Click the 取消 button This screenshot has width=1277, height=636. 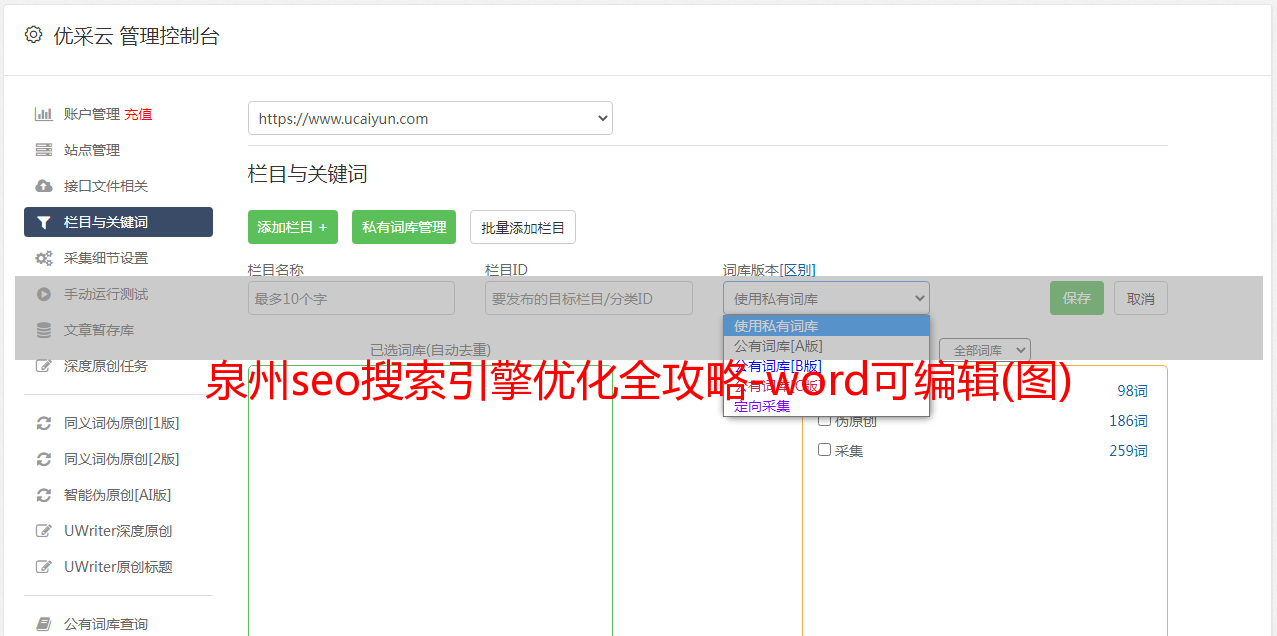click(1141, 298)
